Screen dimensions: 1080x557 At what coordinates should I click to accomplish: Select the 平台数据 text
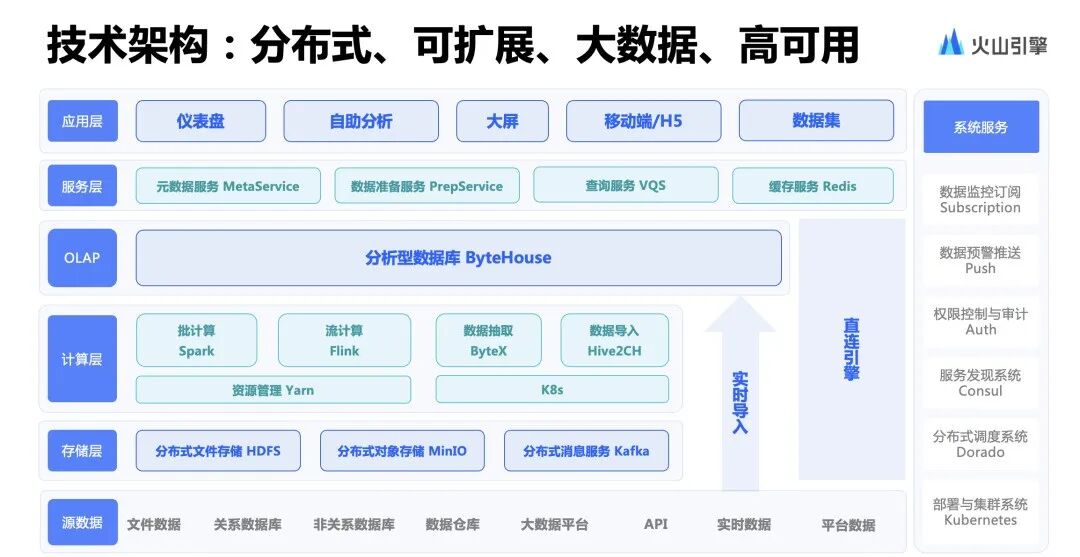848,525
